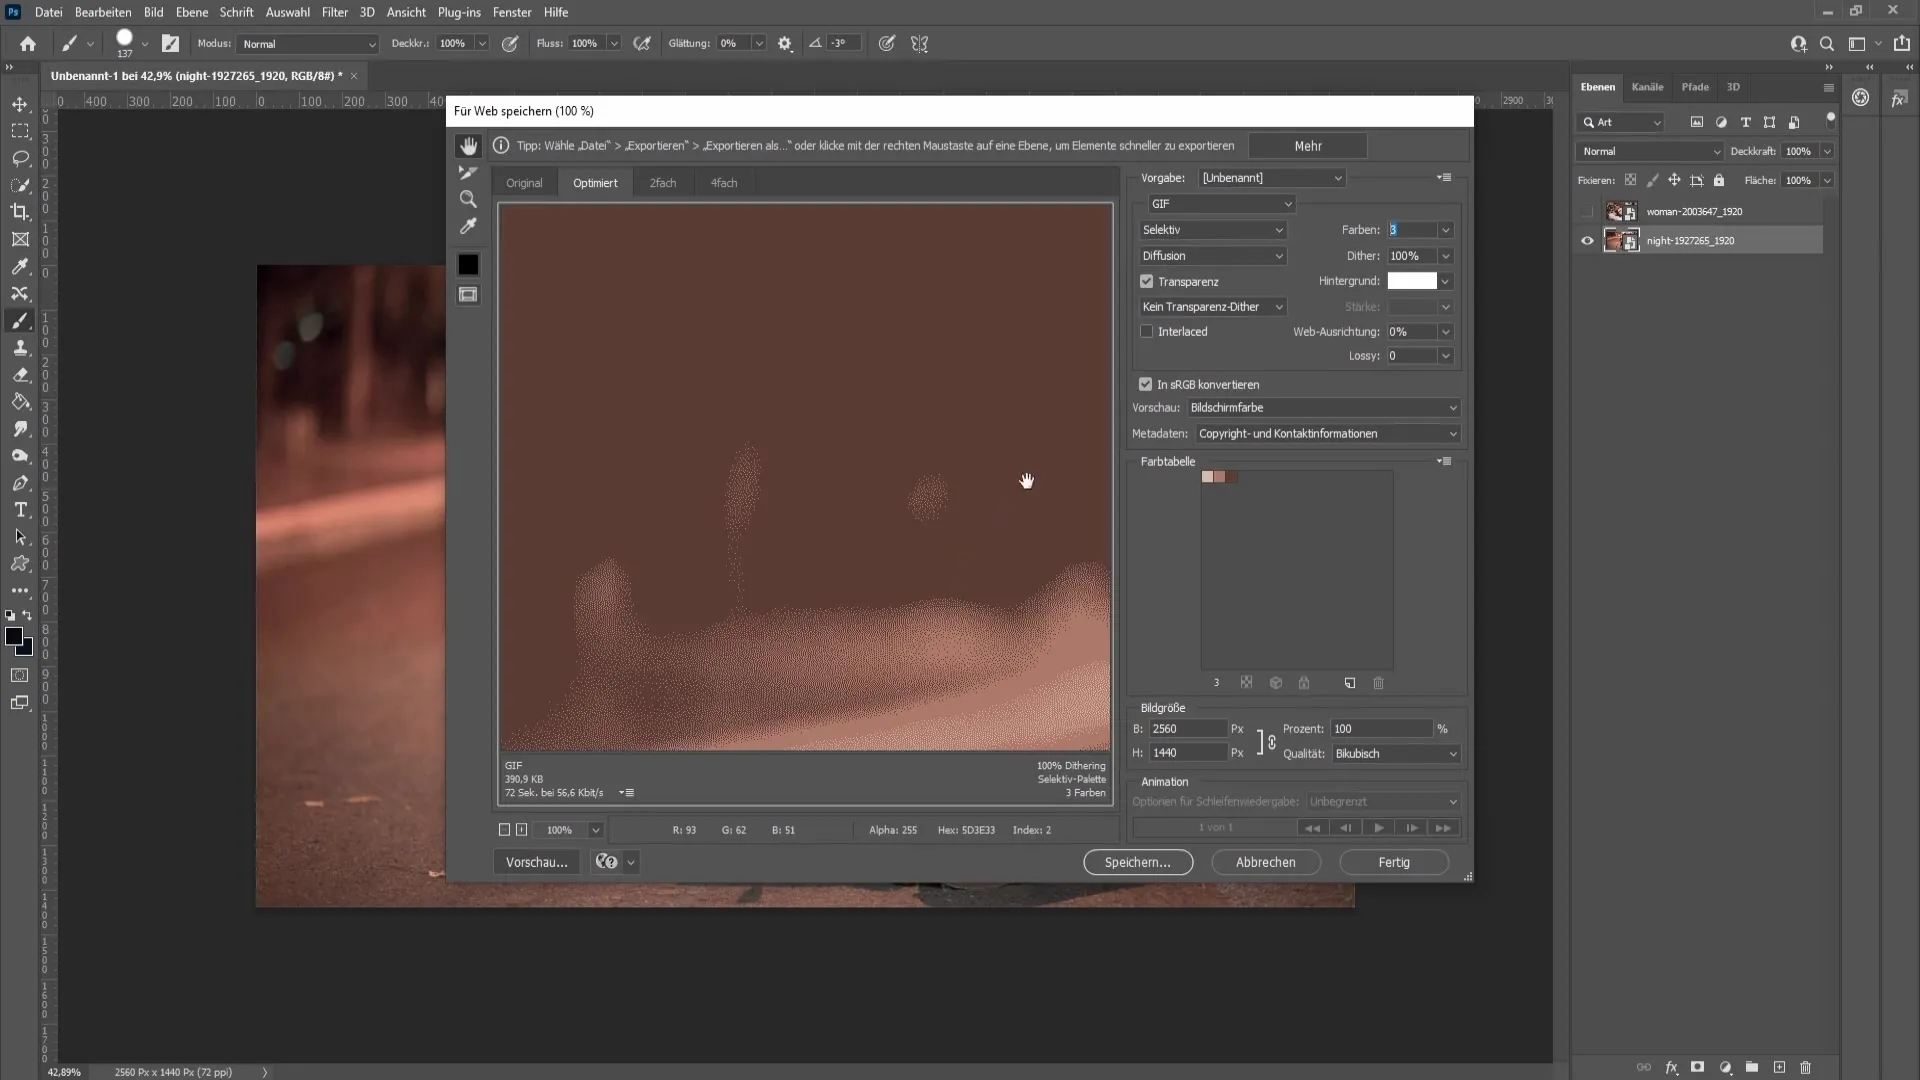The image size is (1920, 1080).
Task: Select the Eraser tool
Action: [x=20, y=375]
